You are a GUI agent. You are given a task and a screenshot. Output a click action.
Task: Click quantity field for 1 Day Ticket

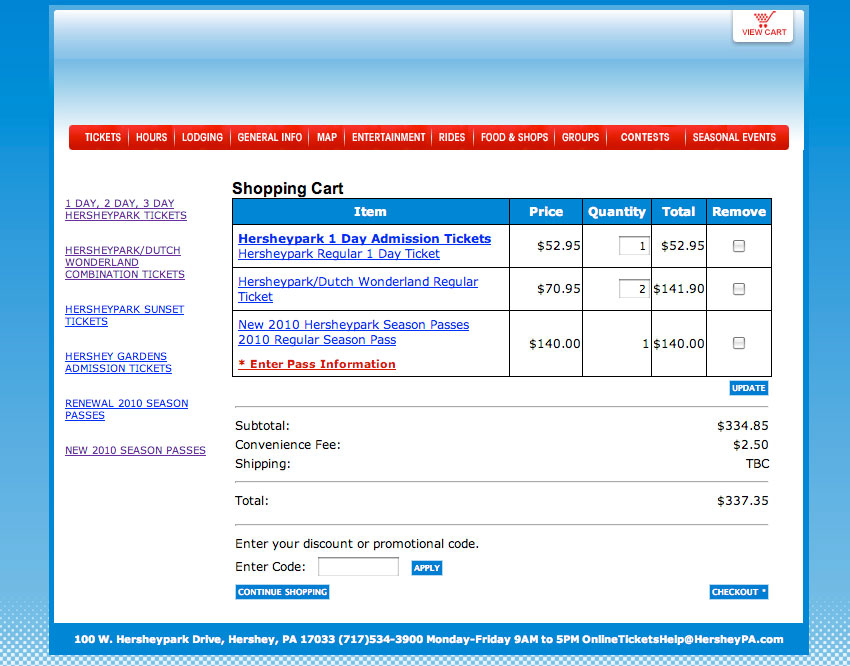[x=634, y=246]
